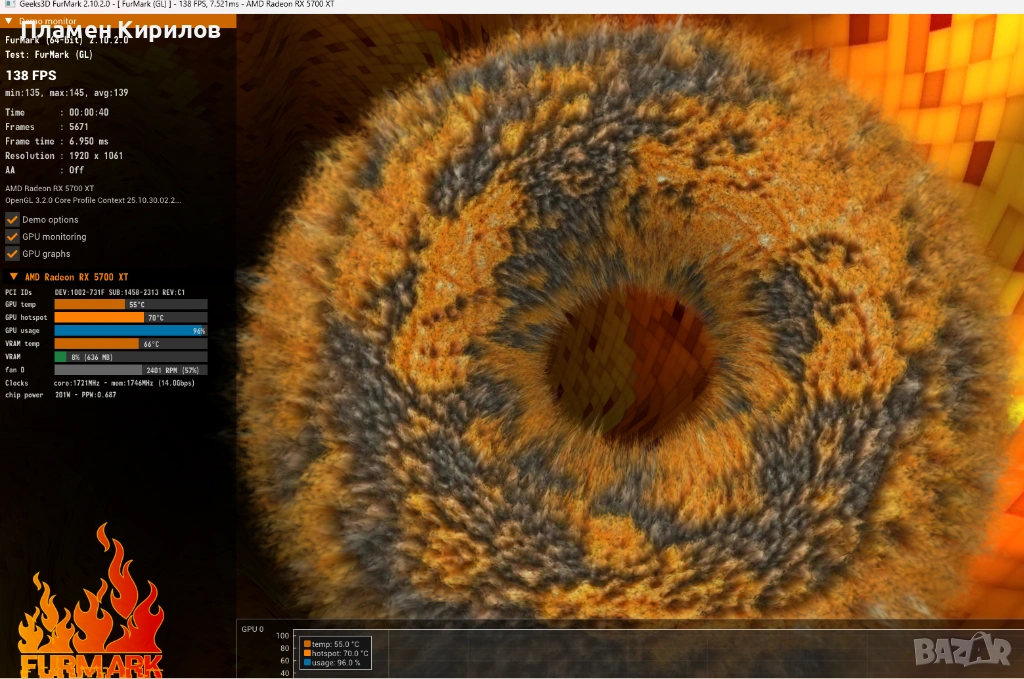Image resolution: width=1024 pixels, height=679 pixels.
Task: Click the fan 0 RPM bar
Action: (130, 369)
